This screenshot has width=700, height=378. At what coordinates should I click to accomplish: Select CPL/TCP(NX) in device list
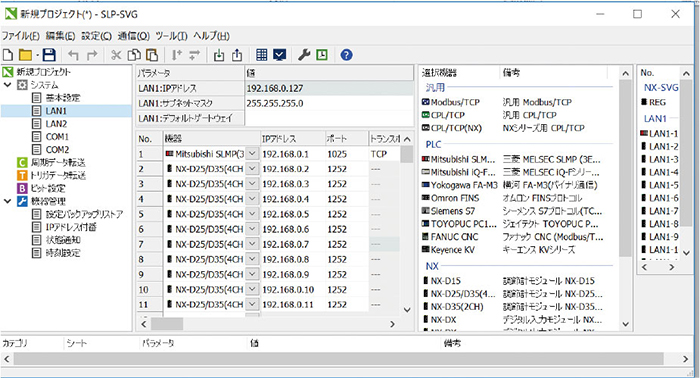click(452, 128)
